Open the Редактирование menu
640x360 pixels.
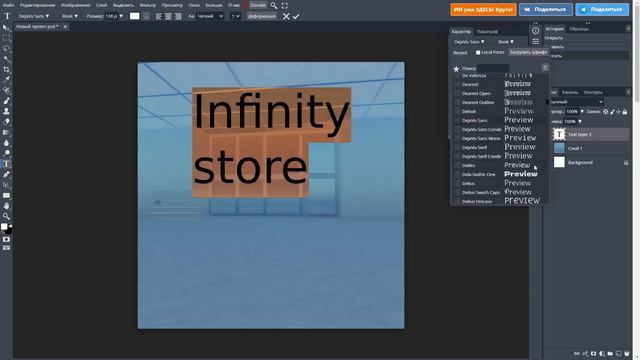click(38, 5)
